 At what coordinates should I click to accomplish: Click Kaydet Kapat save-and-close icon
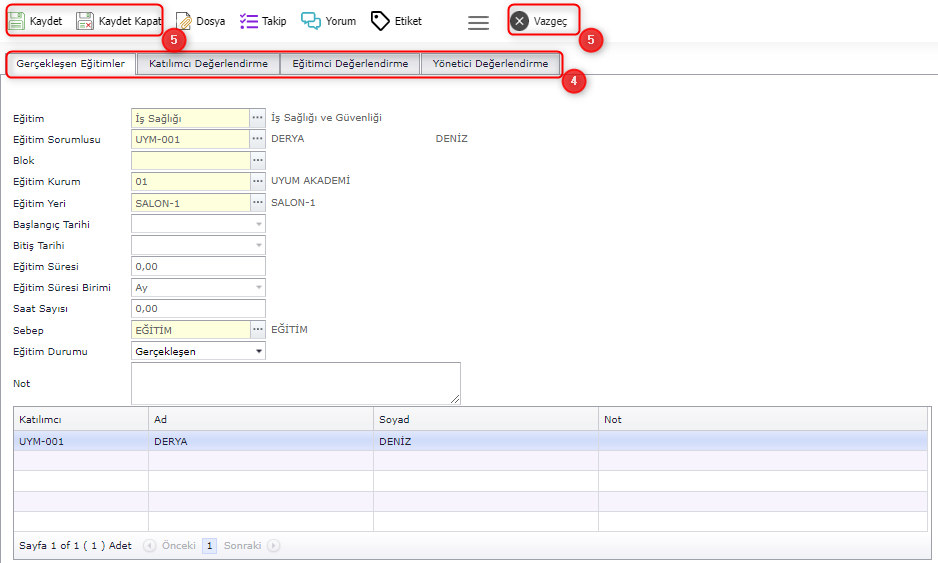(85, 21)
